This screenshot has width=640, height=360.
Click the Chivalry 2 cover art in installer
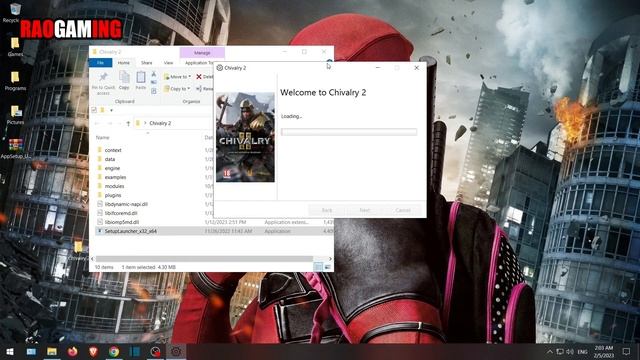point(245,137)
